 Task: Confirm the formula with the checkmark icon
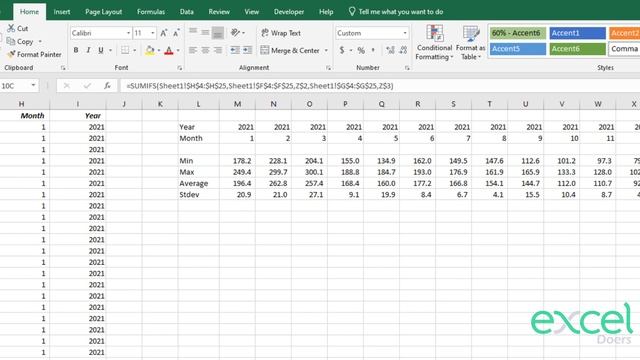(87, 86)
